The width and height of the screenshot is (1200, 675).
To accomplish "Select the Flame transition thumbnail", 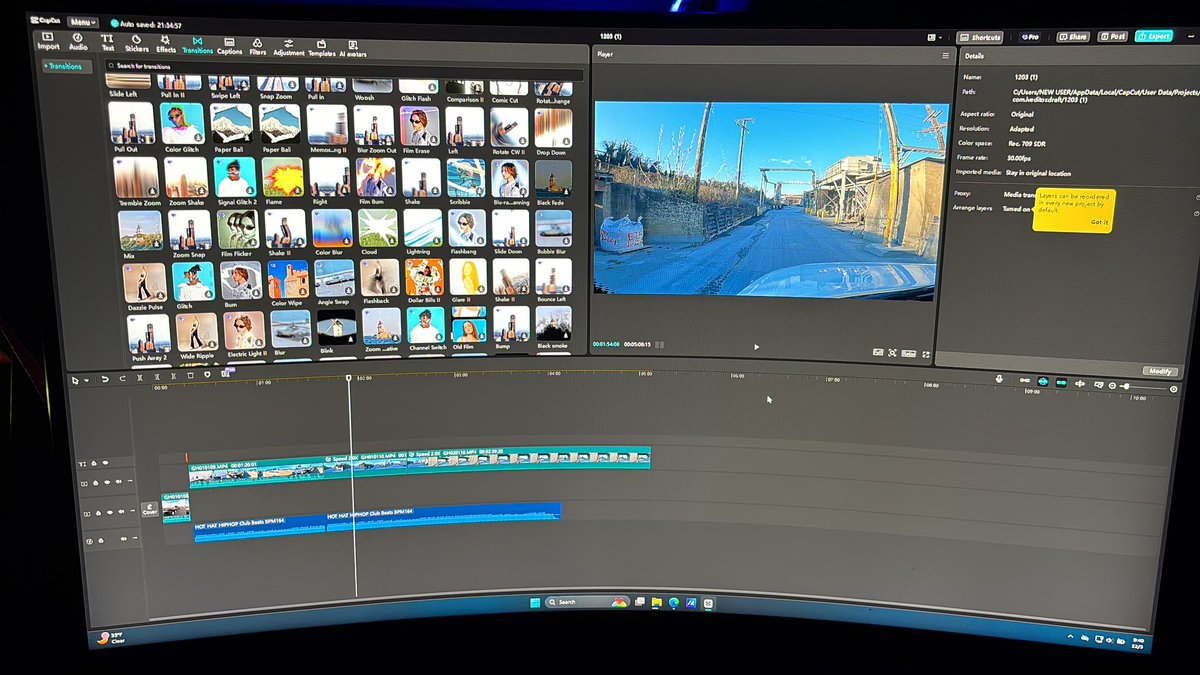I will tap(282, 179).
